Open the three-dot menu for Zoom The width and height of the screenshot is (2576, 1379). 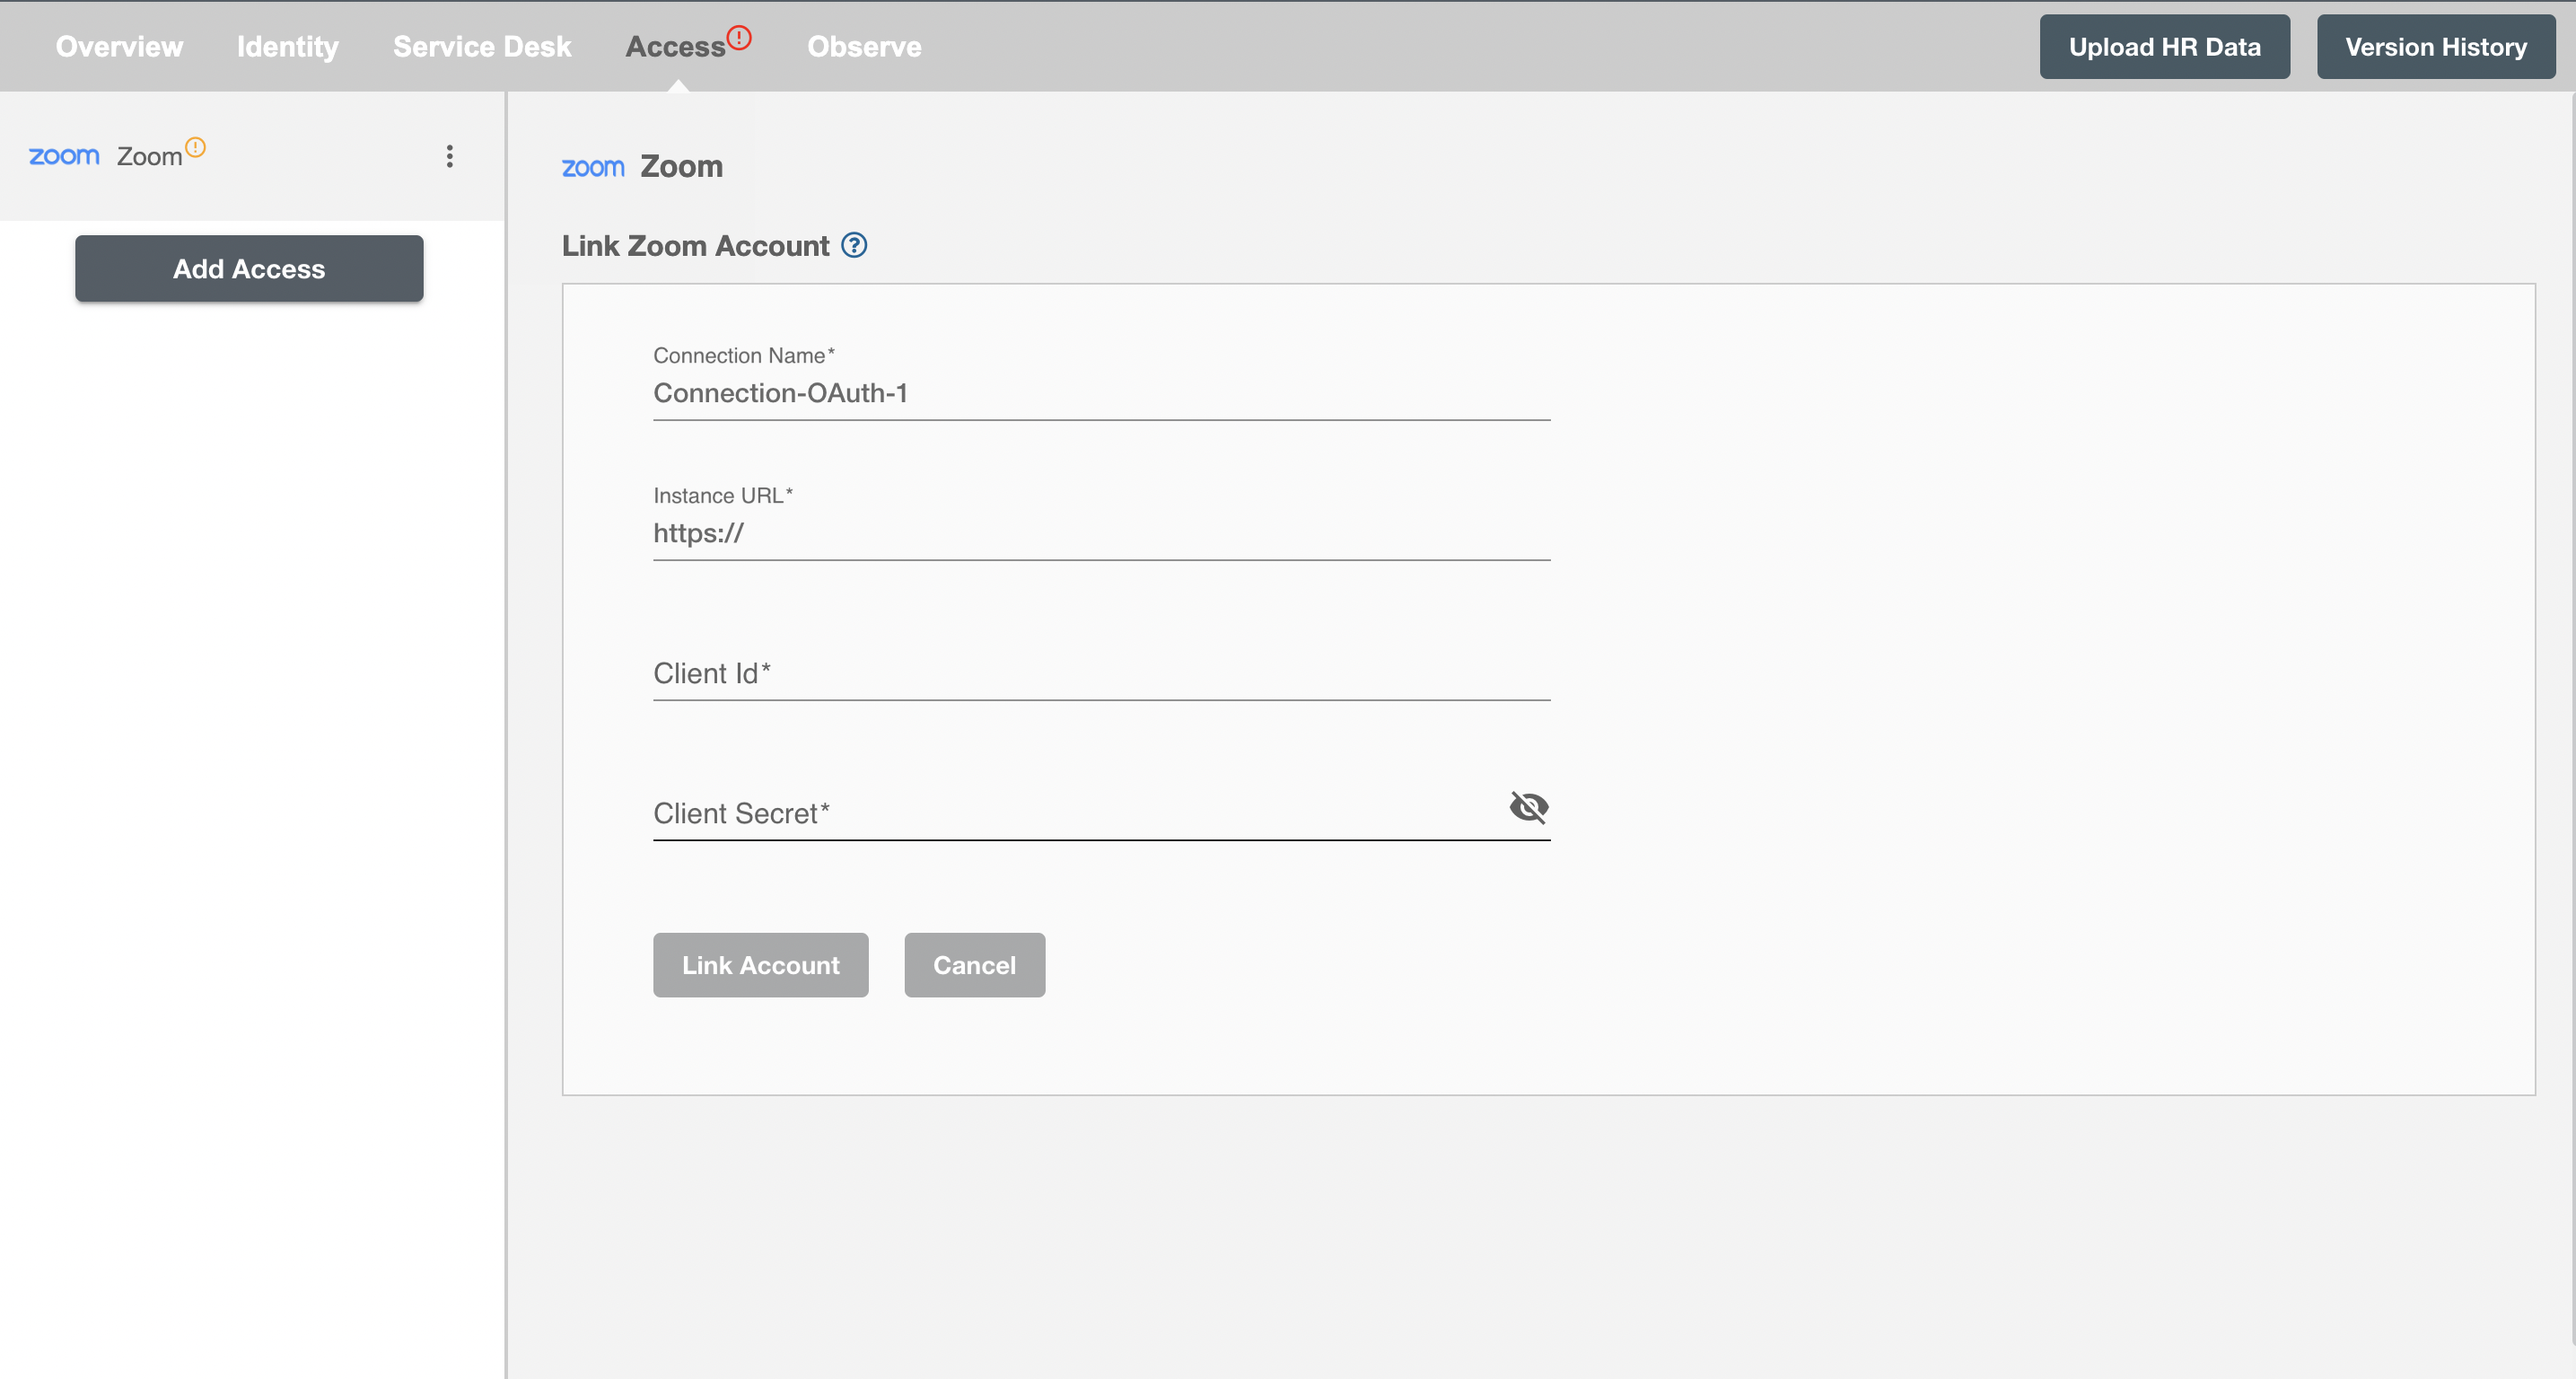(450, 156)
